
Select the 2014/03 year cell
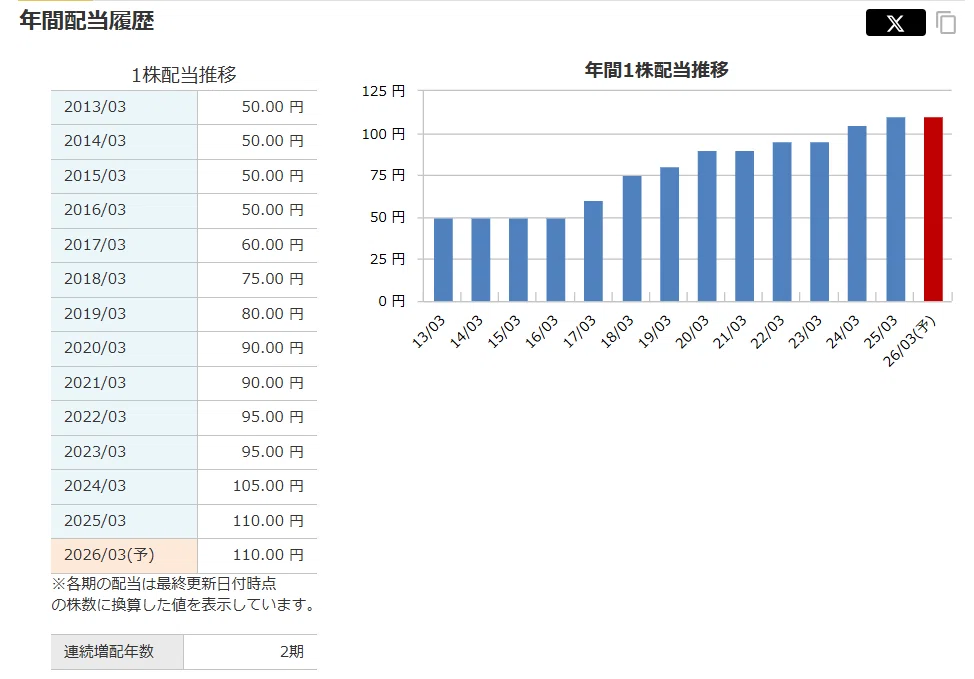124,141
